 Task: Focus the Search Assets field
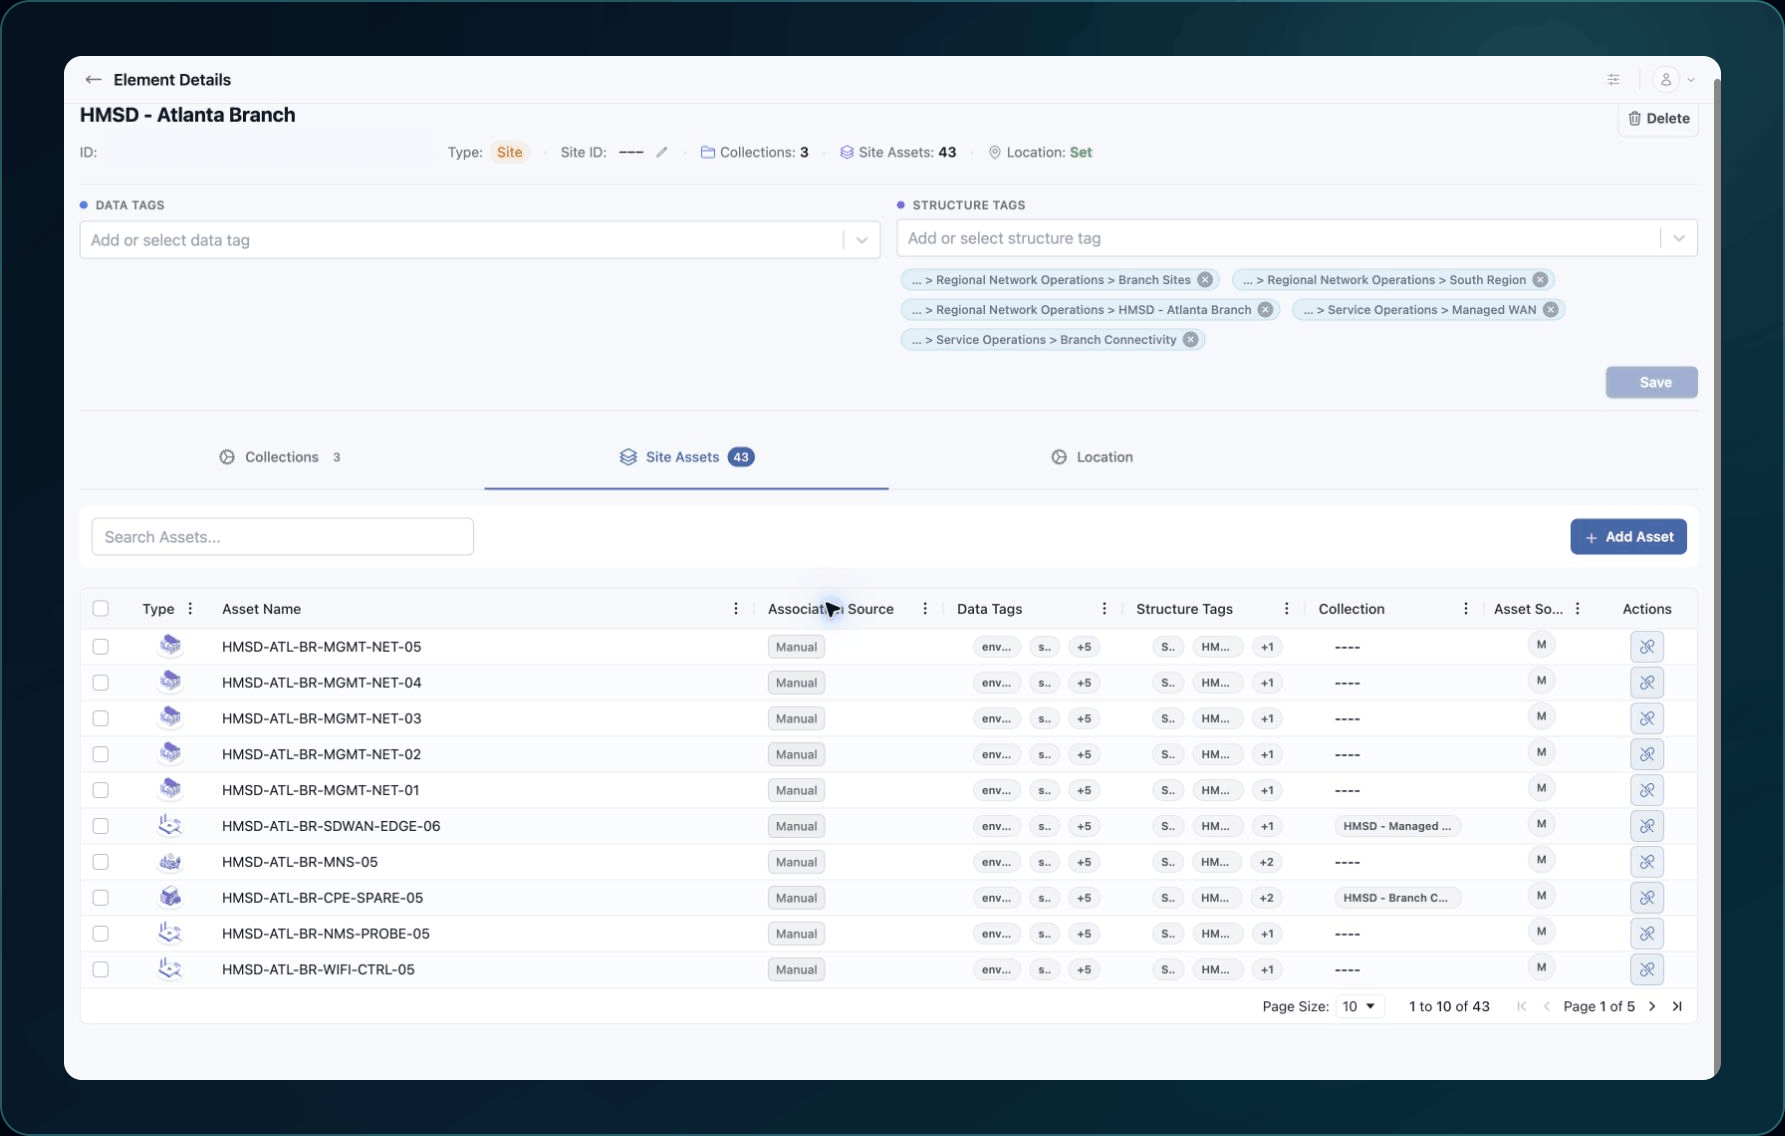click(x=282, y=537)
